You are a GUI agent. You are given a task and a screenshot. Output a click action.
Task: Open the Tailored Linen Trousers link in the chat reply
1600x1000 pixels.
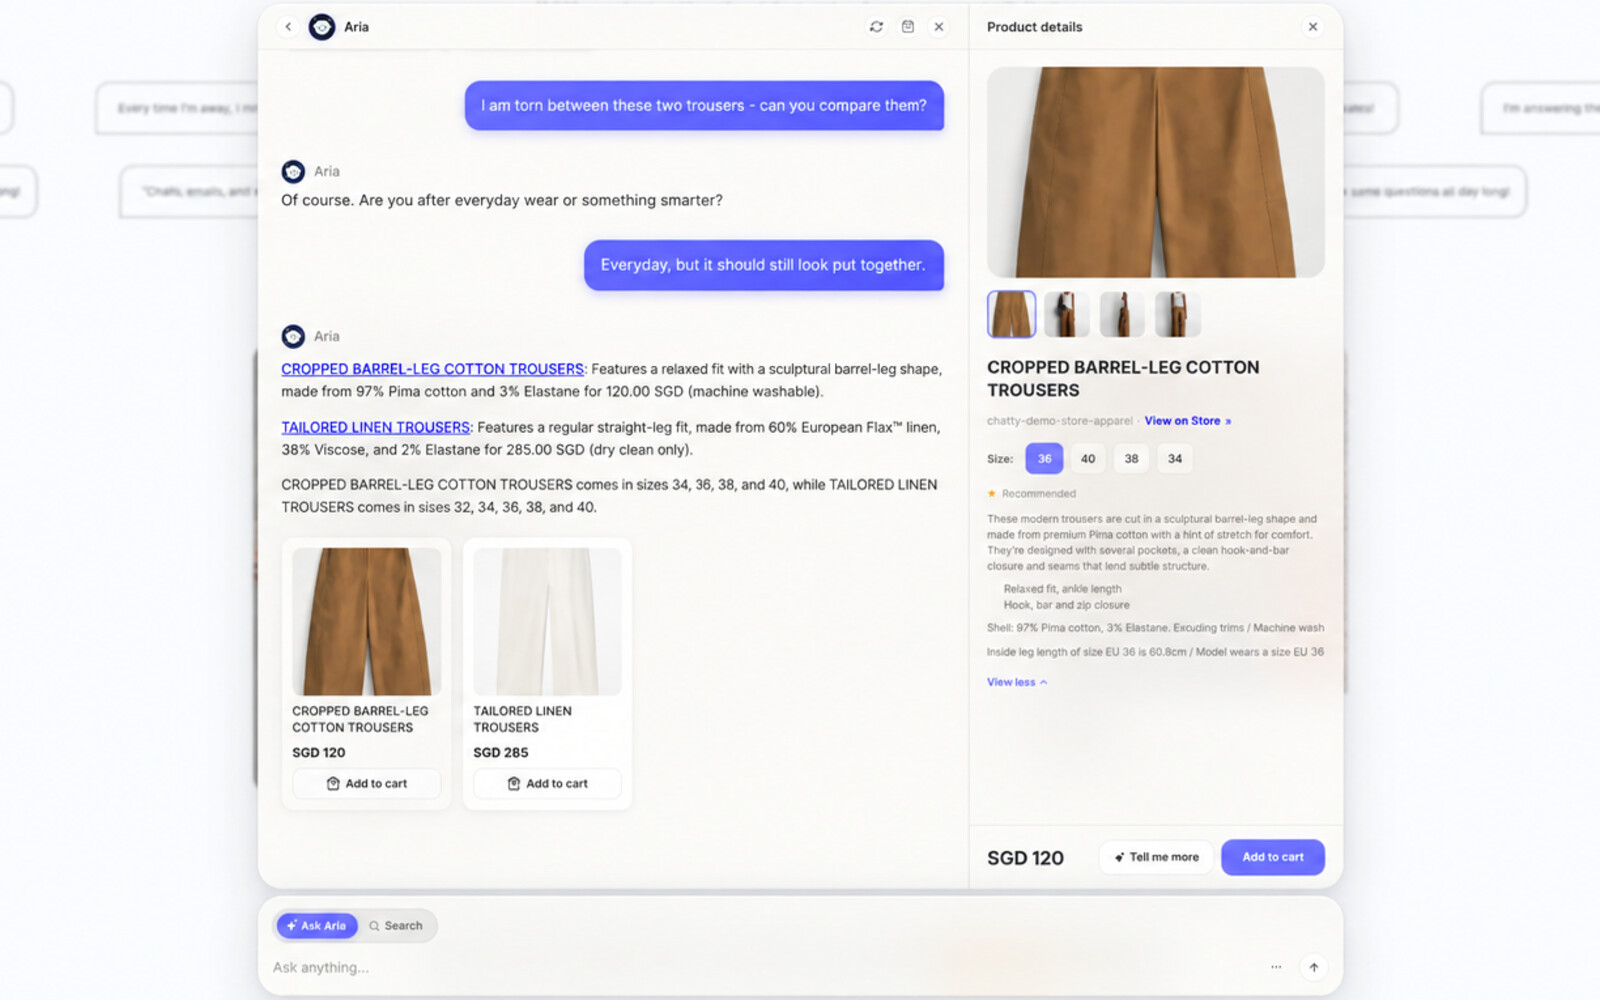click(375, 427)
